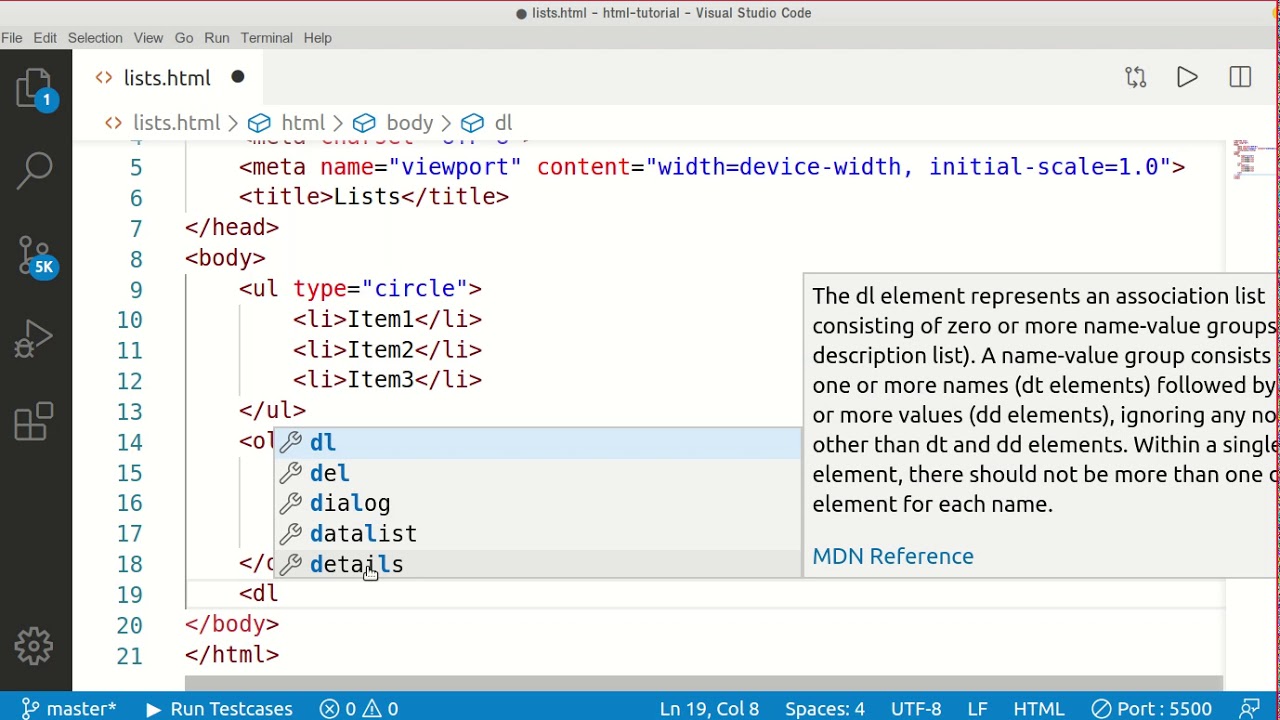
Task: Click the minimap code preview
Action: tap(1253, 159)
